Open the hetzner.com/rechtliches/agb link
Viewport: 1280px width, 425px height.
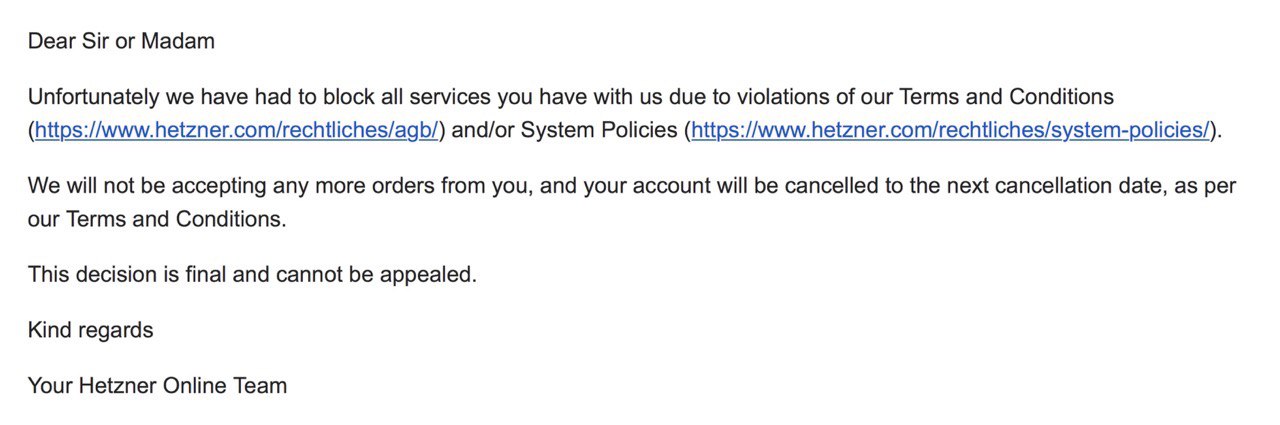237,130
